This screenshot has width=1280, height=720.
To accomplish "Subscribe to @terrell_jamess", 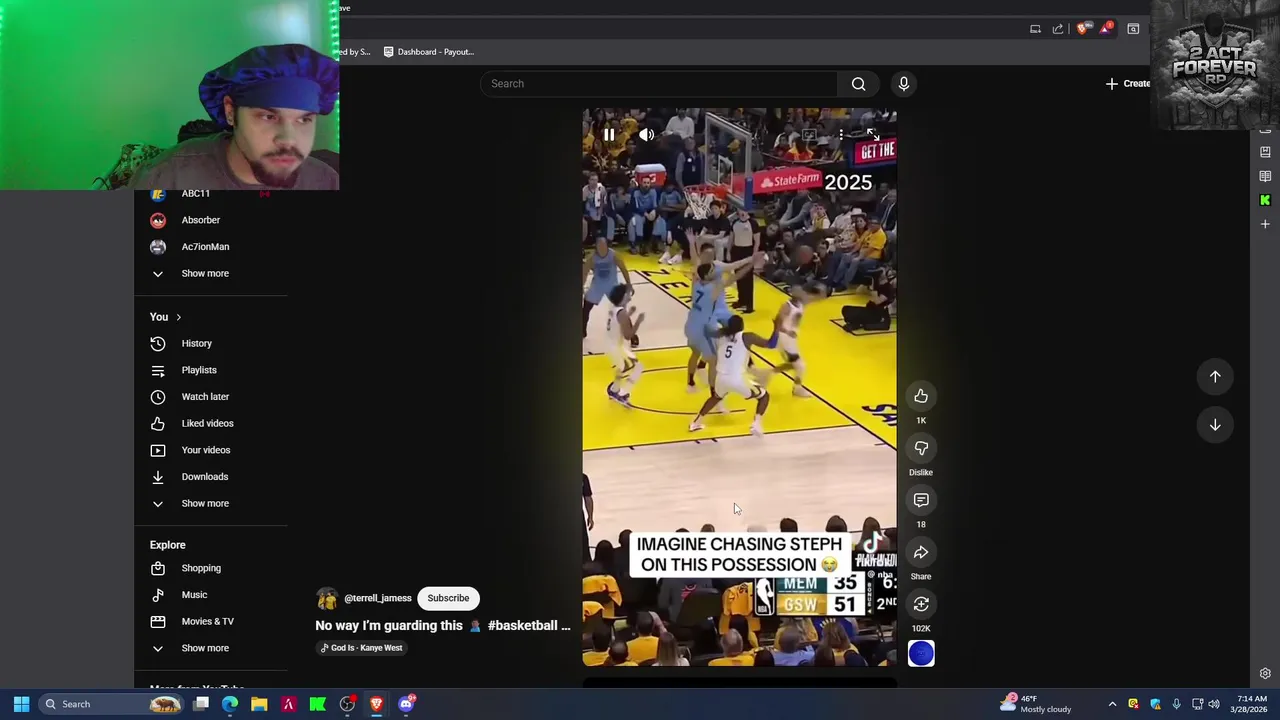I will [448, 598].
